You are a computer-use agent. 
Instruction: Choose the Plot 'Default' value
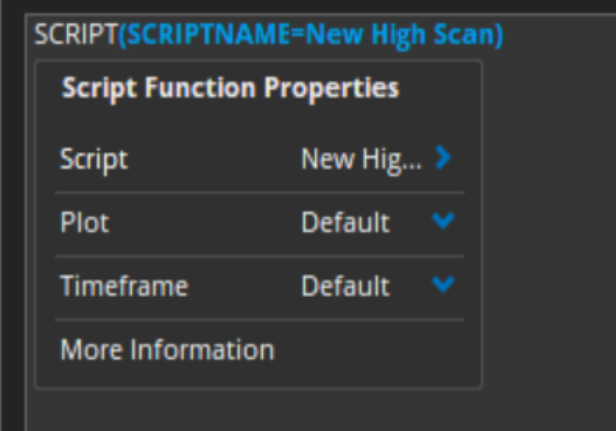pyautogui.click(x=345, y=222)
